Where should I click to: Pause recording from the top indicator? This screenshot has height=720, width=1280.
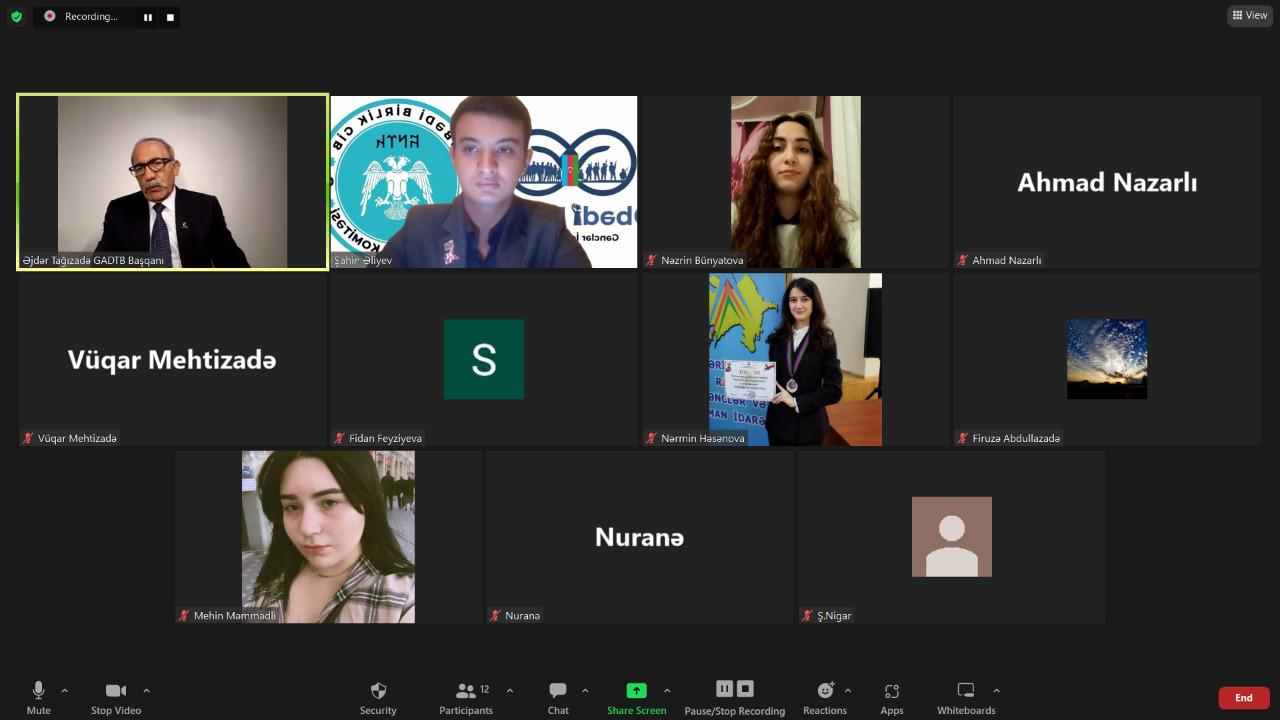coord(148,17)
